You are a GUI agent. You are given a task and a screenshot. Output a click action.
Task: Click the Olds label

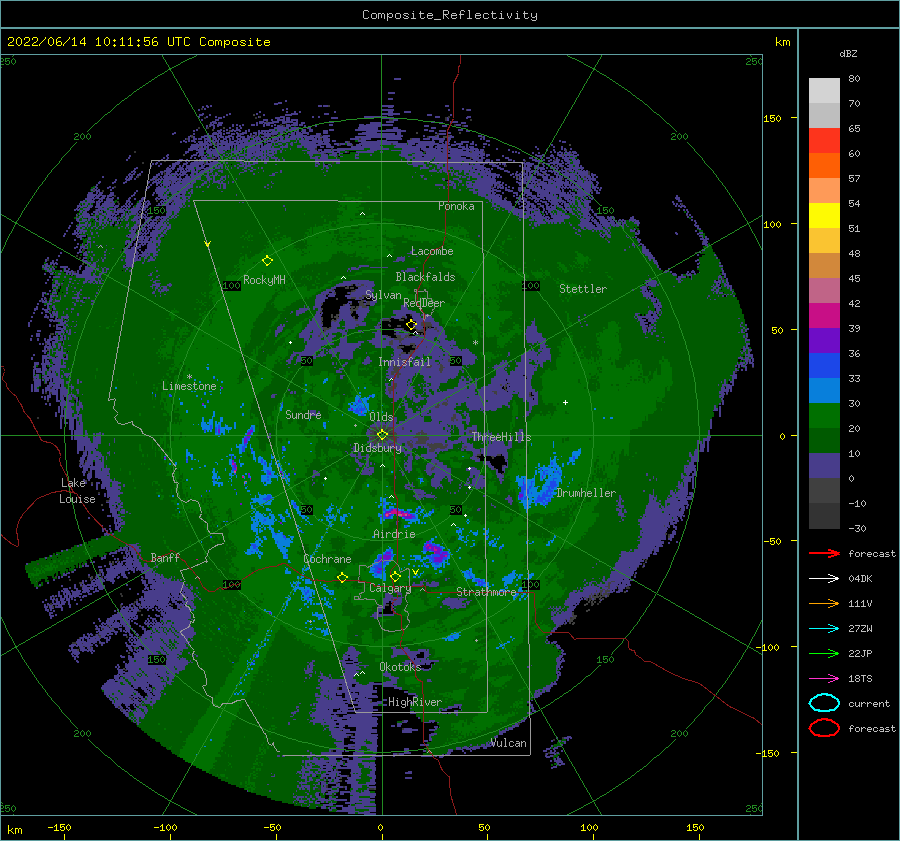(381, 417)
